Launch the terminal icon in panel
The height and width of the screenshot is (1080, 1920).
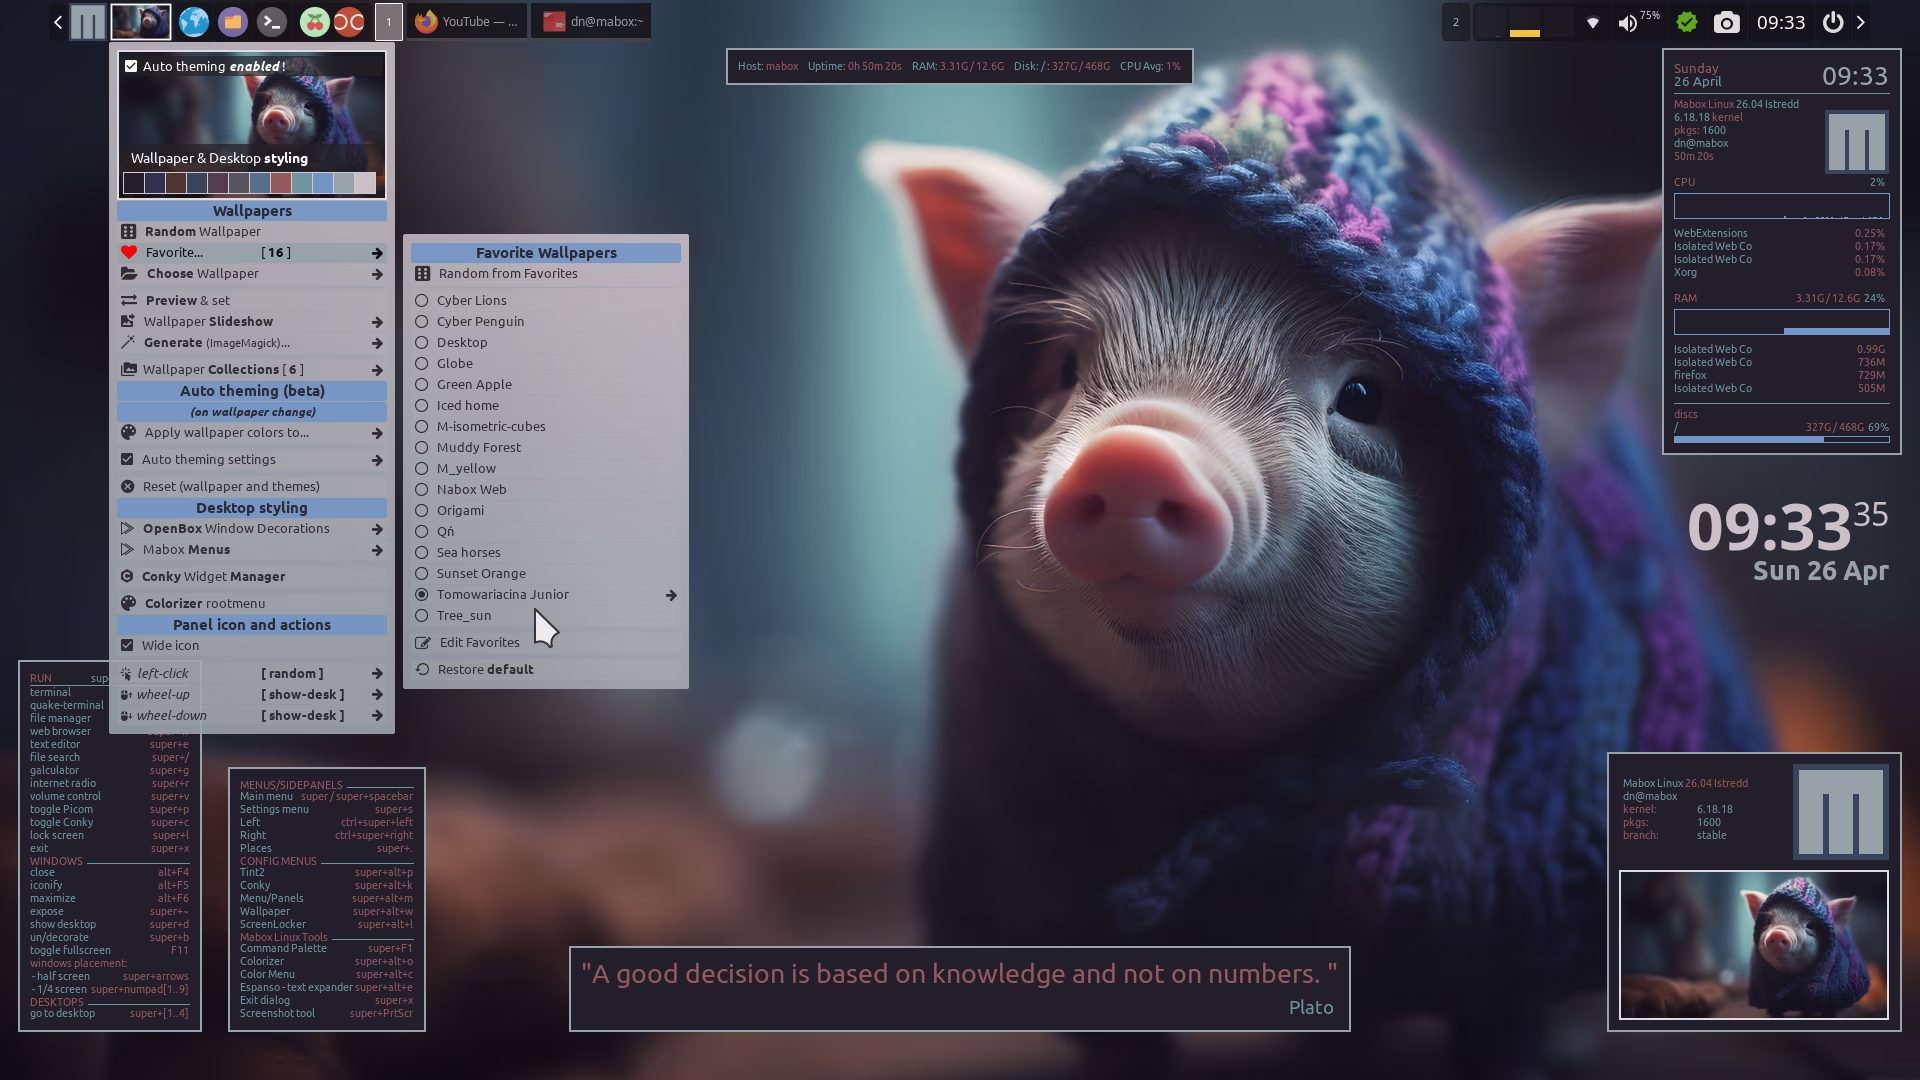tap(271, 22)
